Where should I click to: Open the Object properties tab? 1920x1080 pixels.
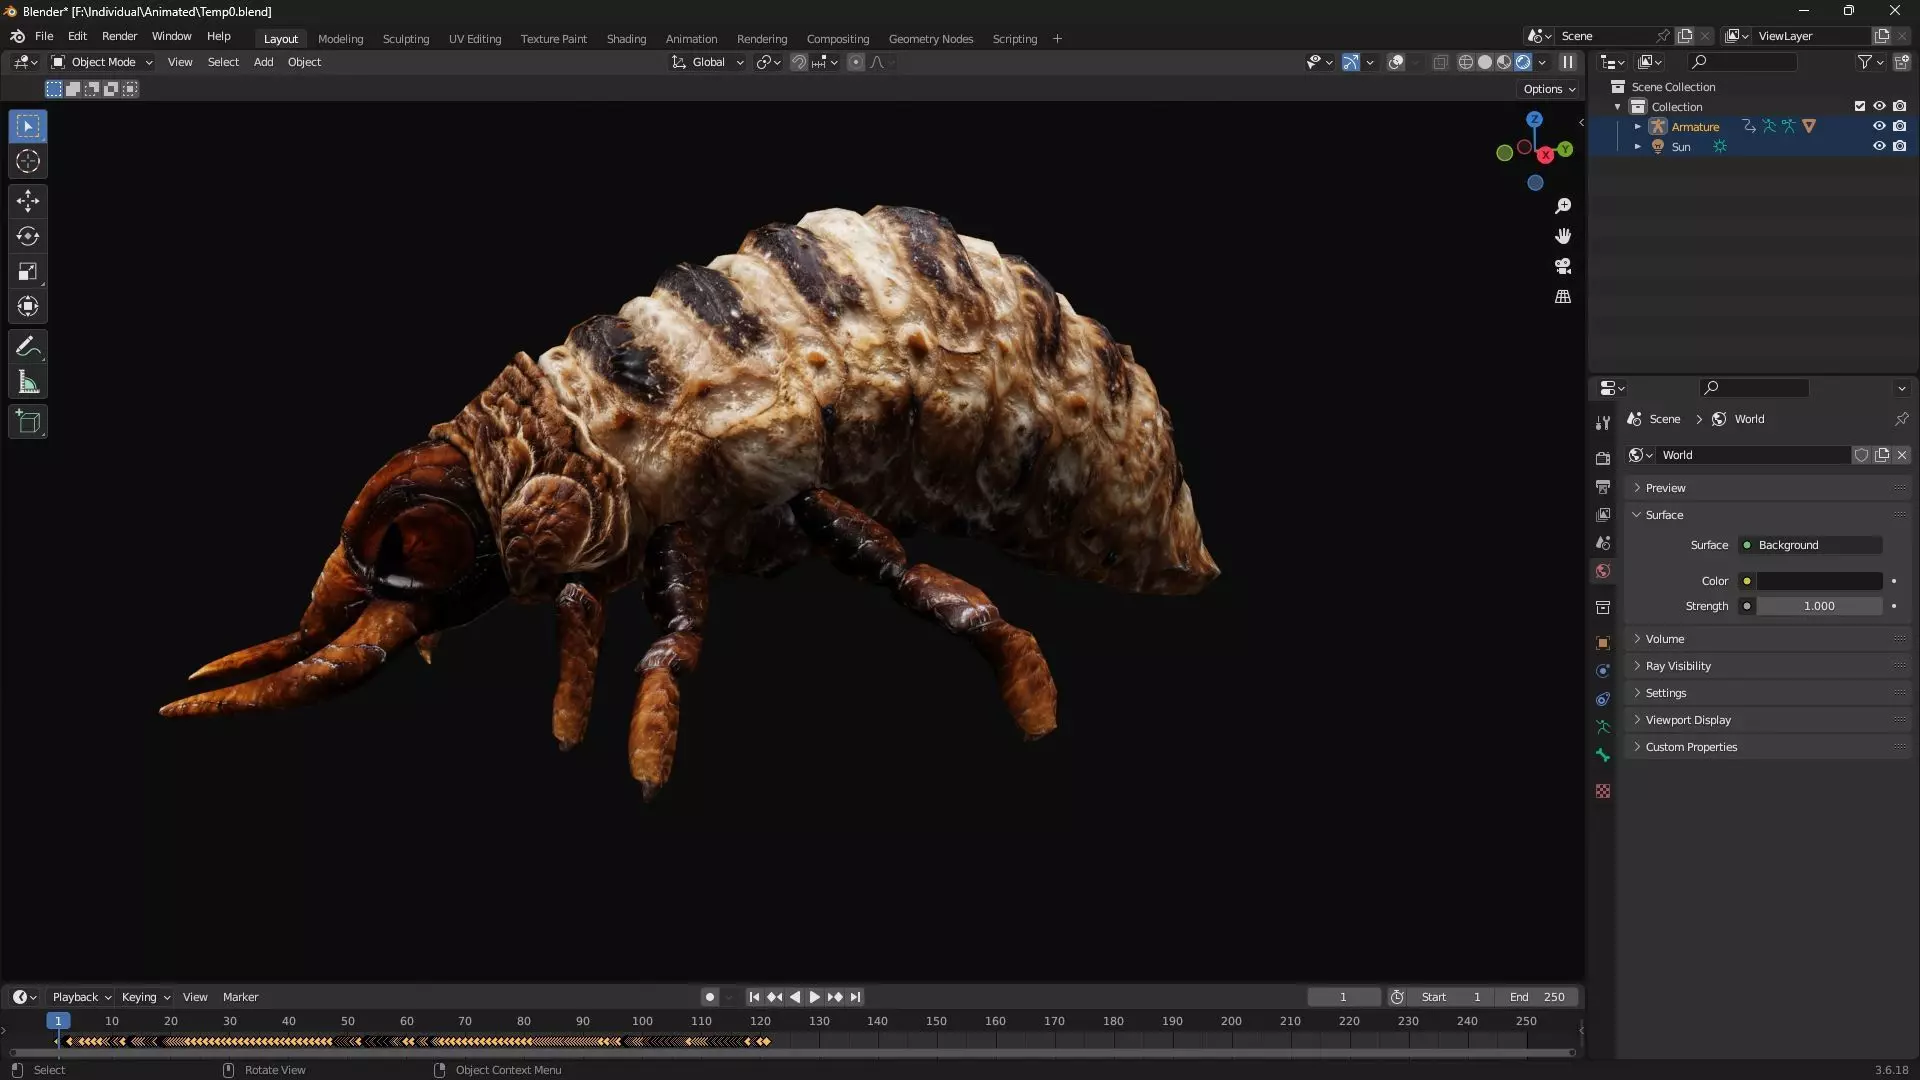[x=1603, y=643]
